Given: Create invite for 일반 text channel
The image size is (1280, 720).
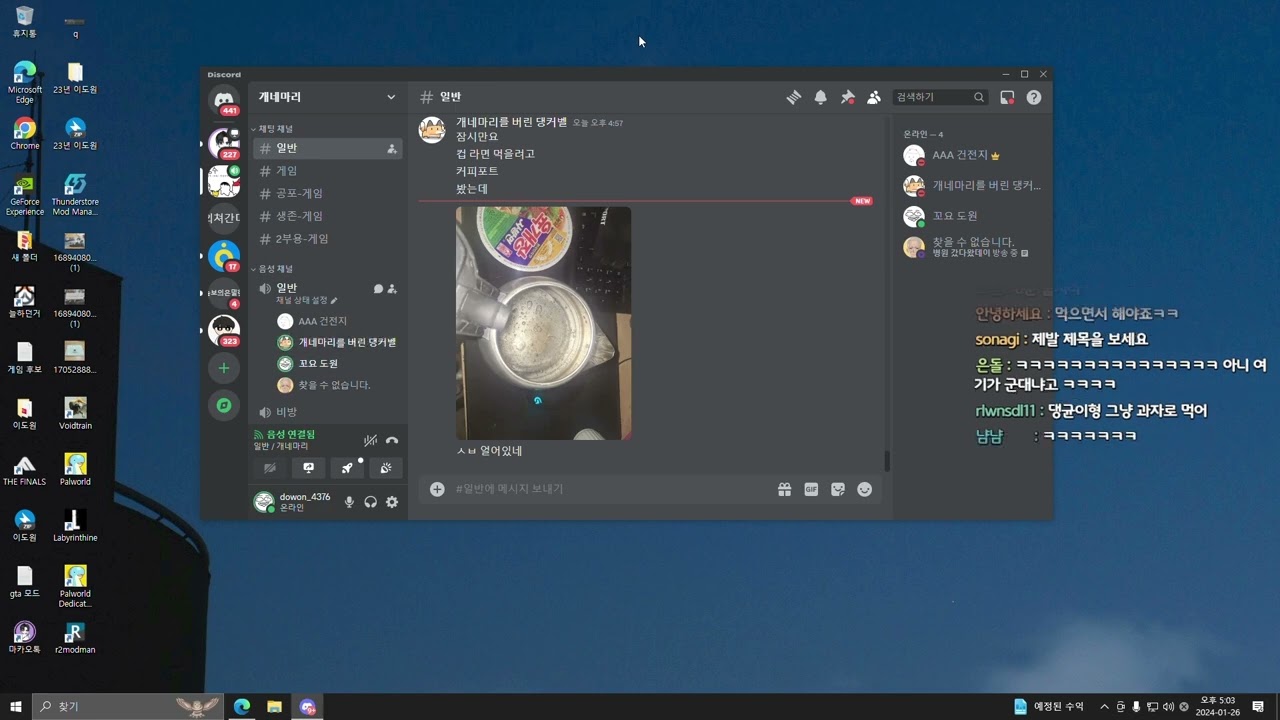Looking at the screenshot, I should point(392,149).
